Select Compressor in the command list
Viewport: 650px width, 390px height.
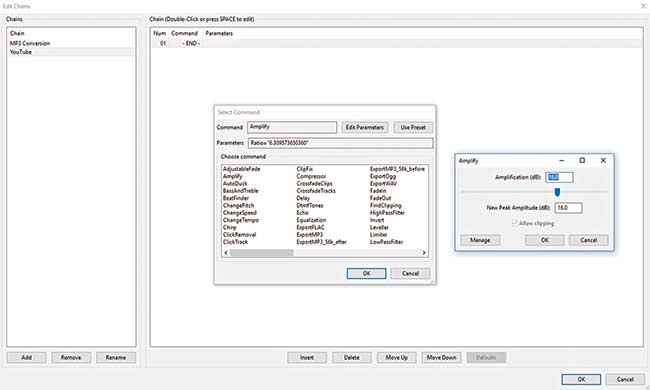[311, 176]
